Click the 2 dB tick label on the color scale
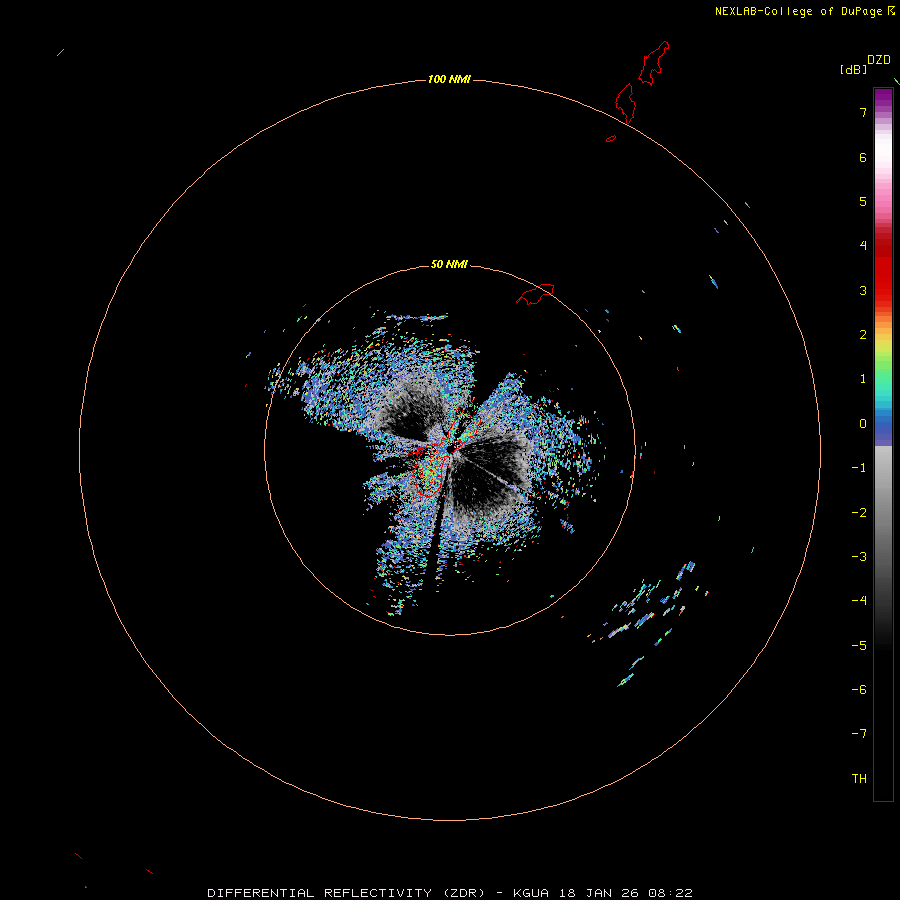Viewport: 900px width, 900px height. click(x=863, y=335)
